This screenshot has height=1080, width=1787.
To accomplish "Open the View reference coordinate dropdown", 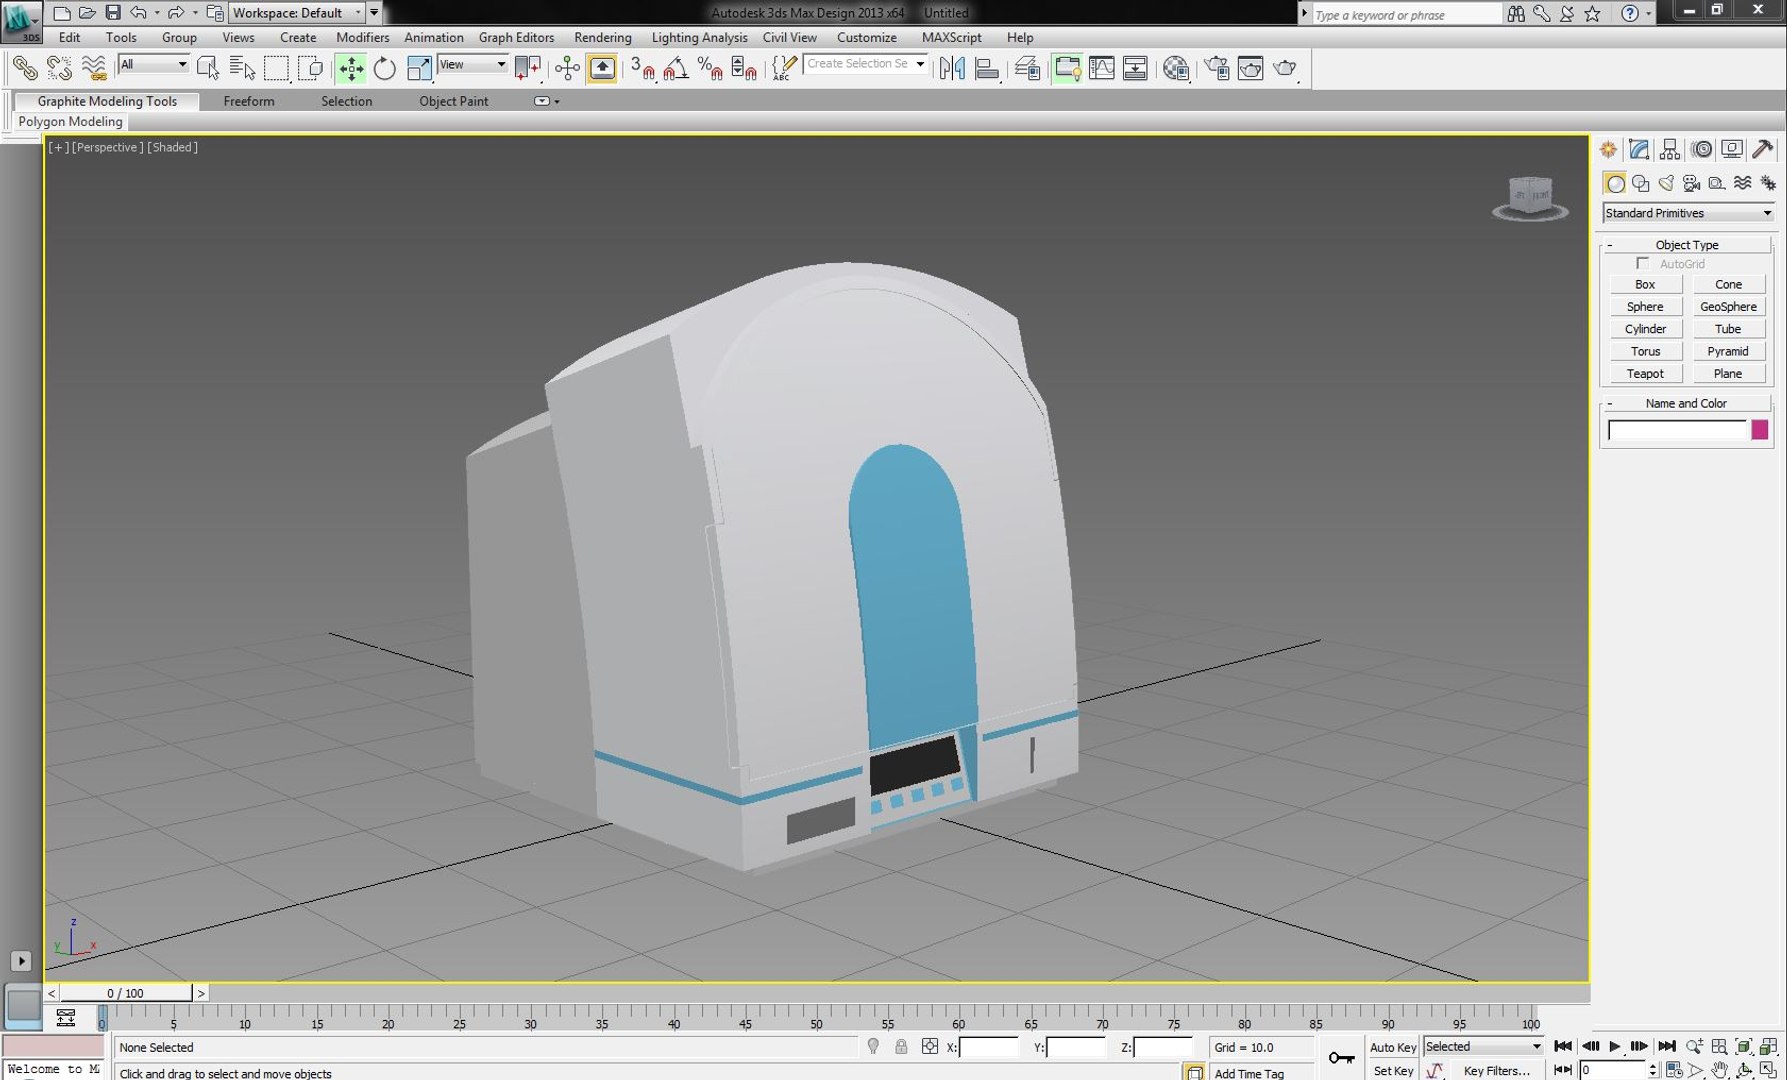I will (472, 64).
